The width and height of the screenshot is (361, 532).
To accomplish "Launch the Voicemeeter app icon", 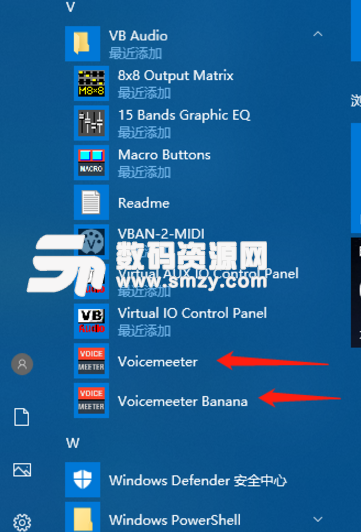I will tap(91, 361).
